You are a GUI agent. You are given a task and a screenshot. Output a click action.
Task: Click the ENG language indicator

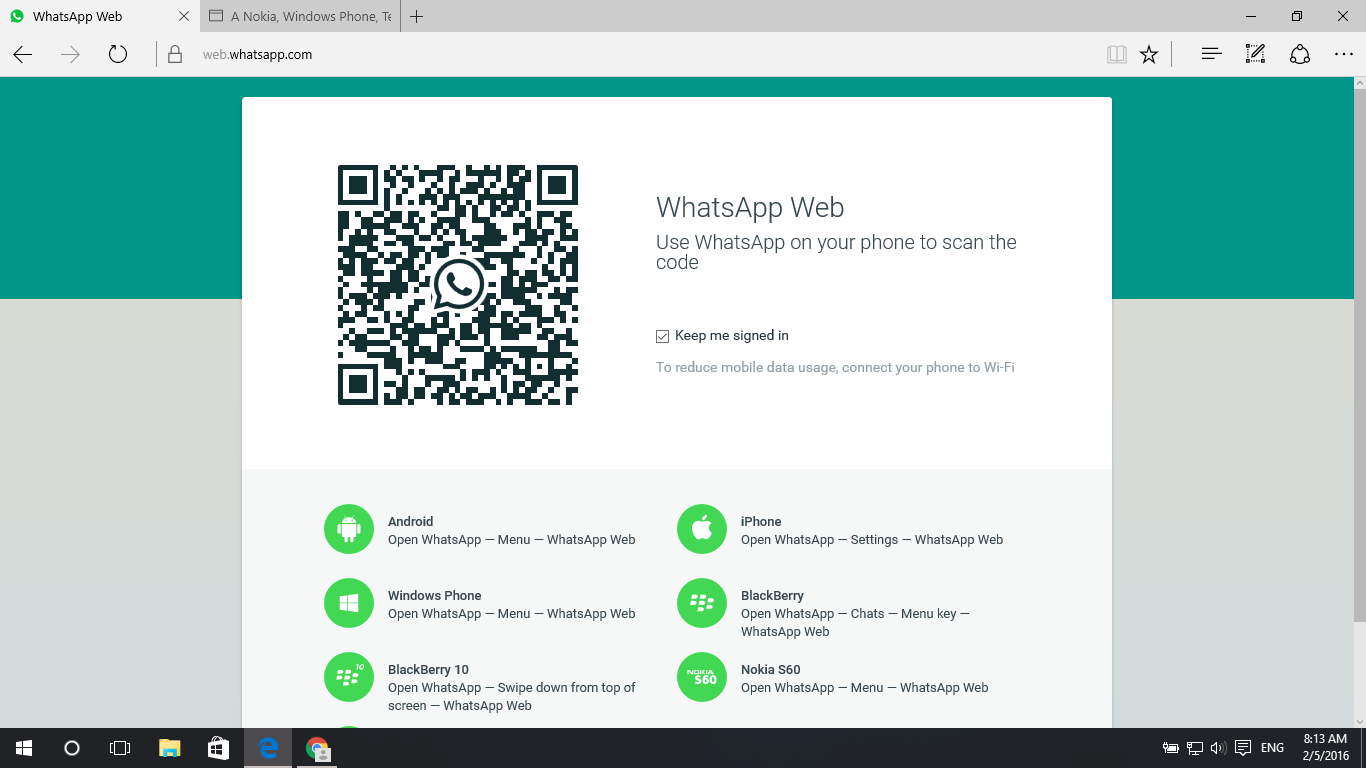pos(1272,748)
